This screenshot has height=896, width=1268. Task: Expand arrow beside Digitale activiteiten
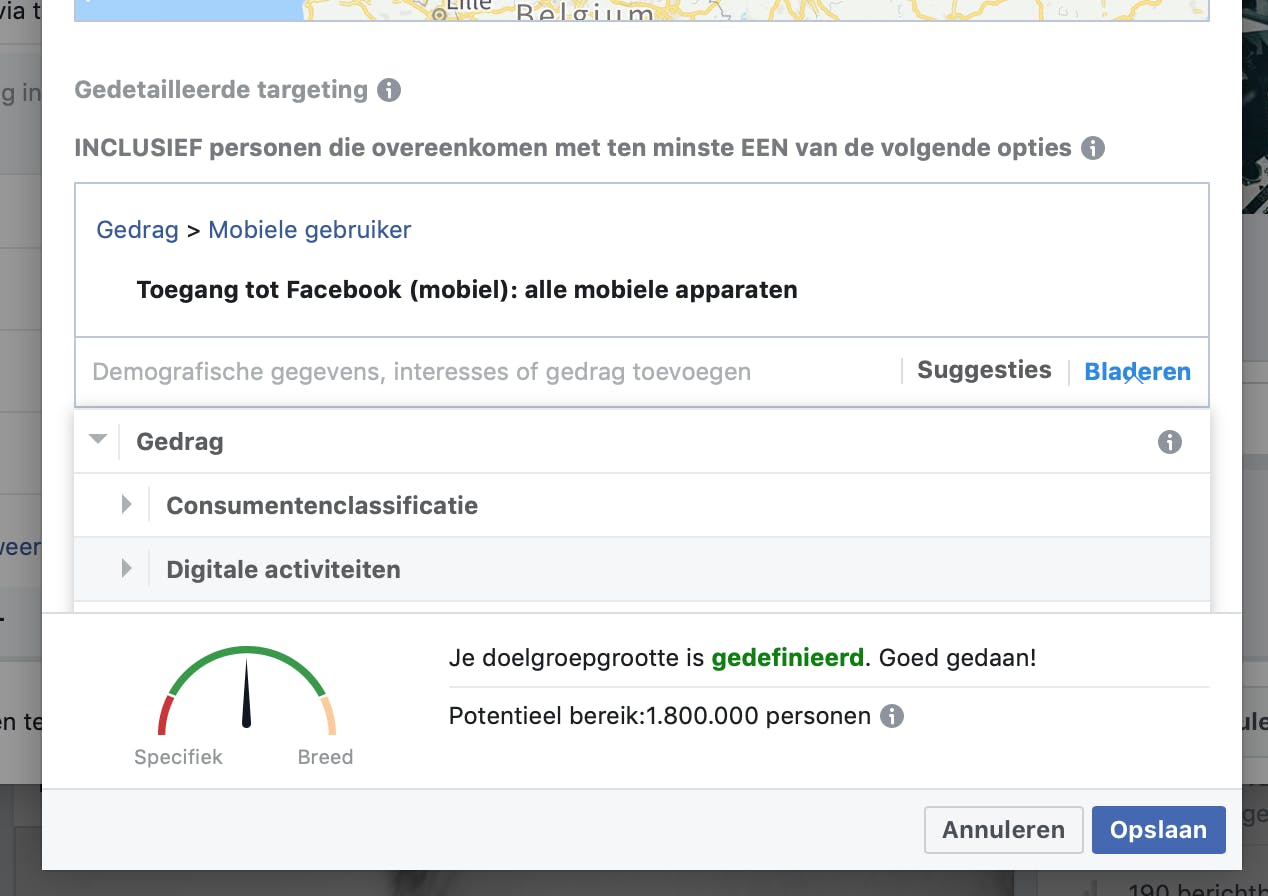[x=127, y=569]
